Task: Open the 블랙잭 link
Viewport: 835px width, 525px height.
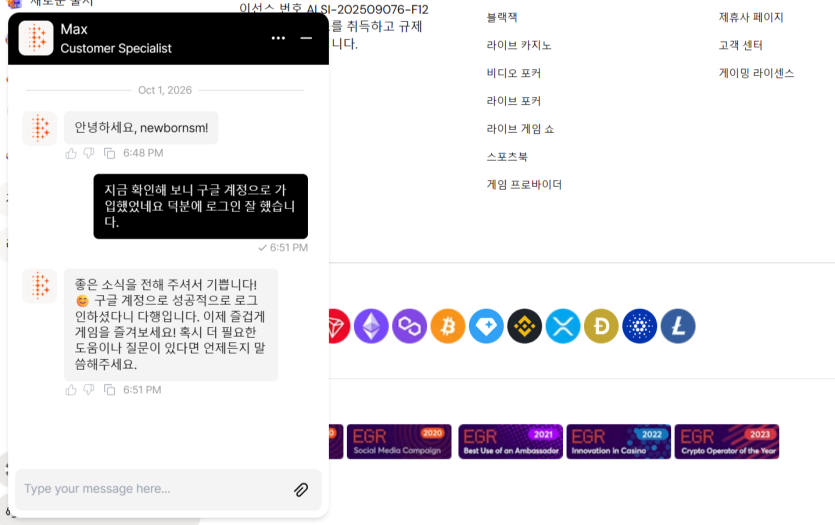Action: tap(502, 17)
